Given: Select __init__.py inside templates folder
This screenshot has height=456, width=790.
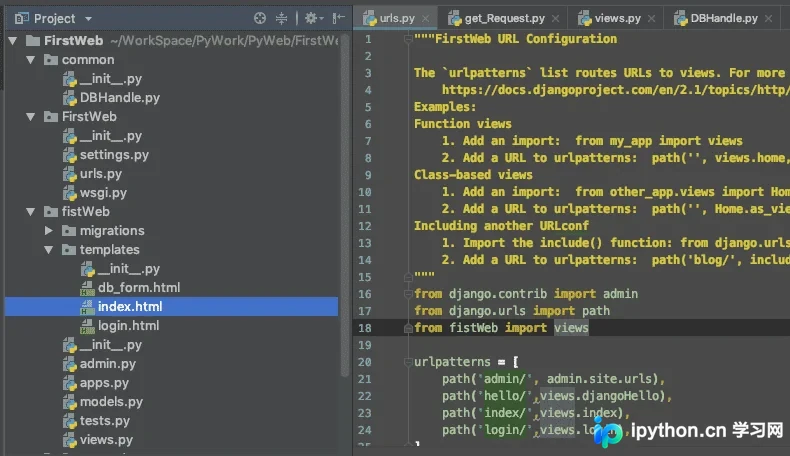Looking at the screenshot, I should (x=128, y=269).
